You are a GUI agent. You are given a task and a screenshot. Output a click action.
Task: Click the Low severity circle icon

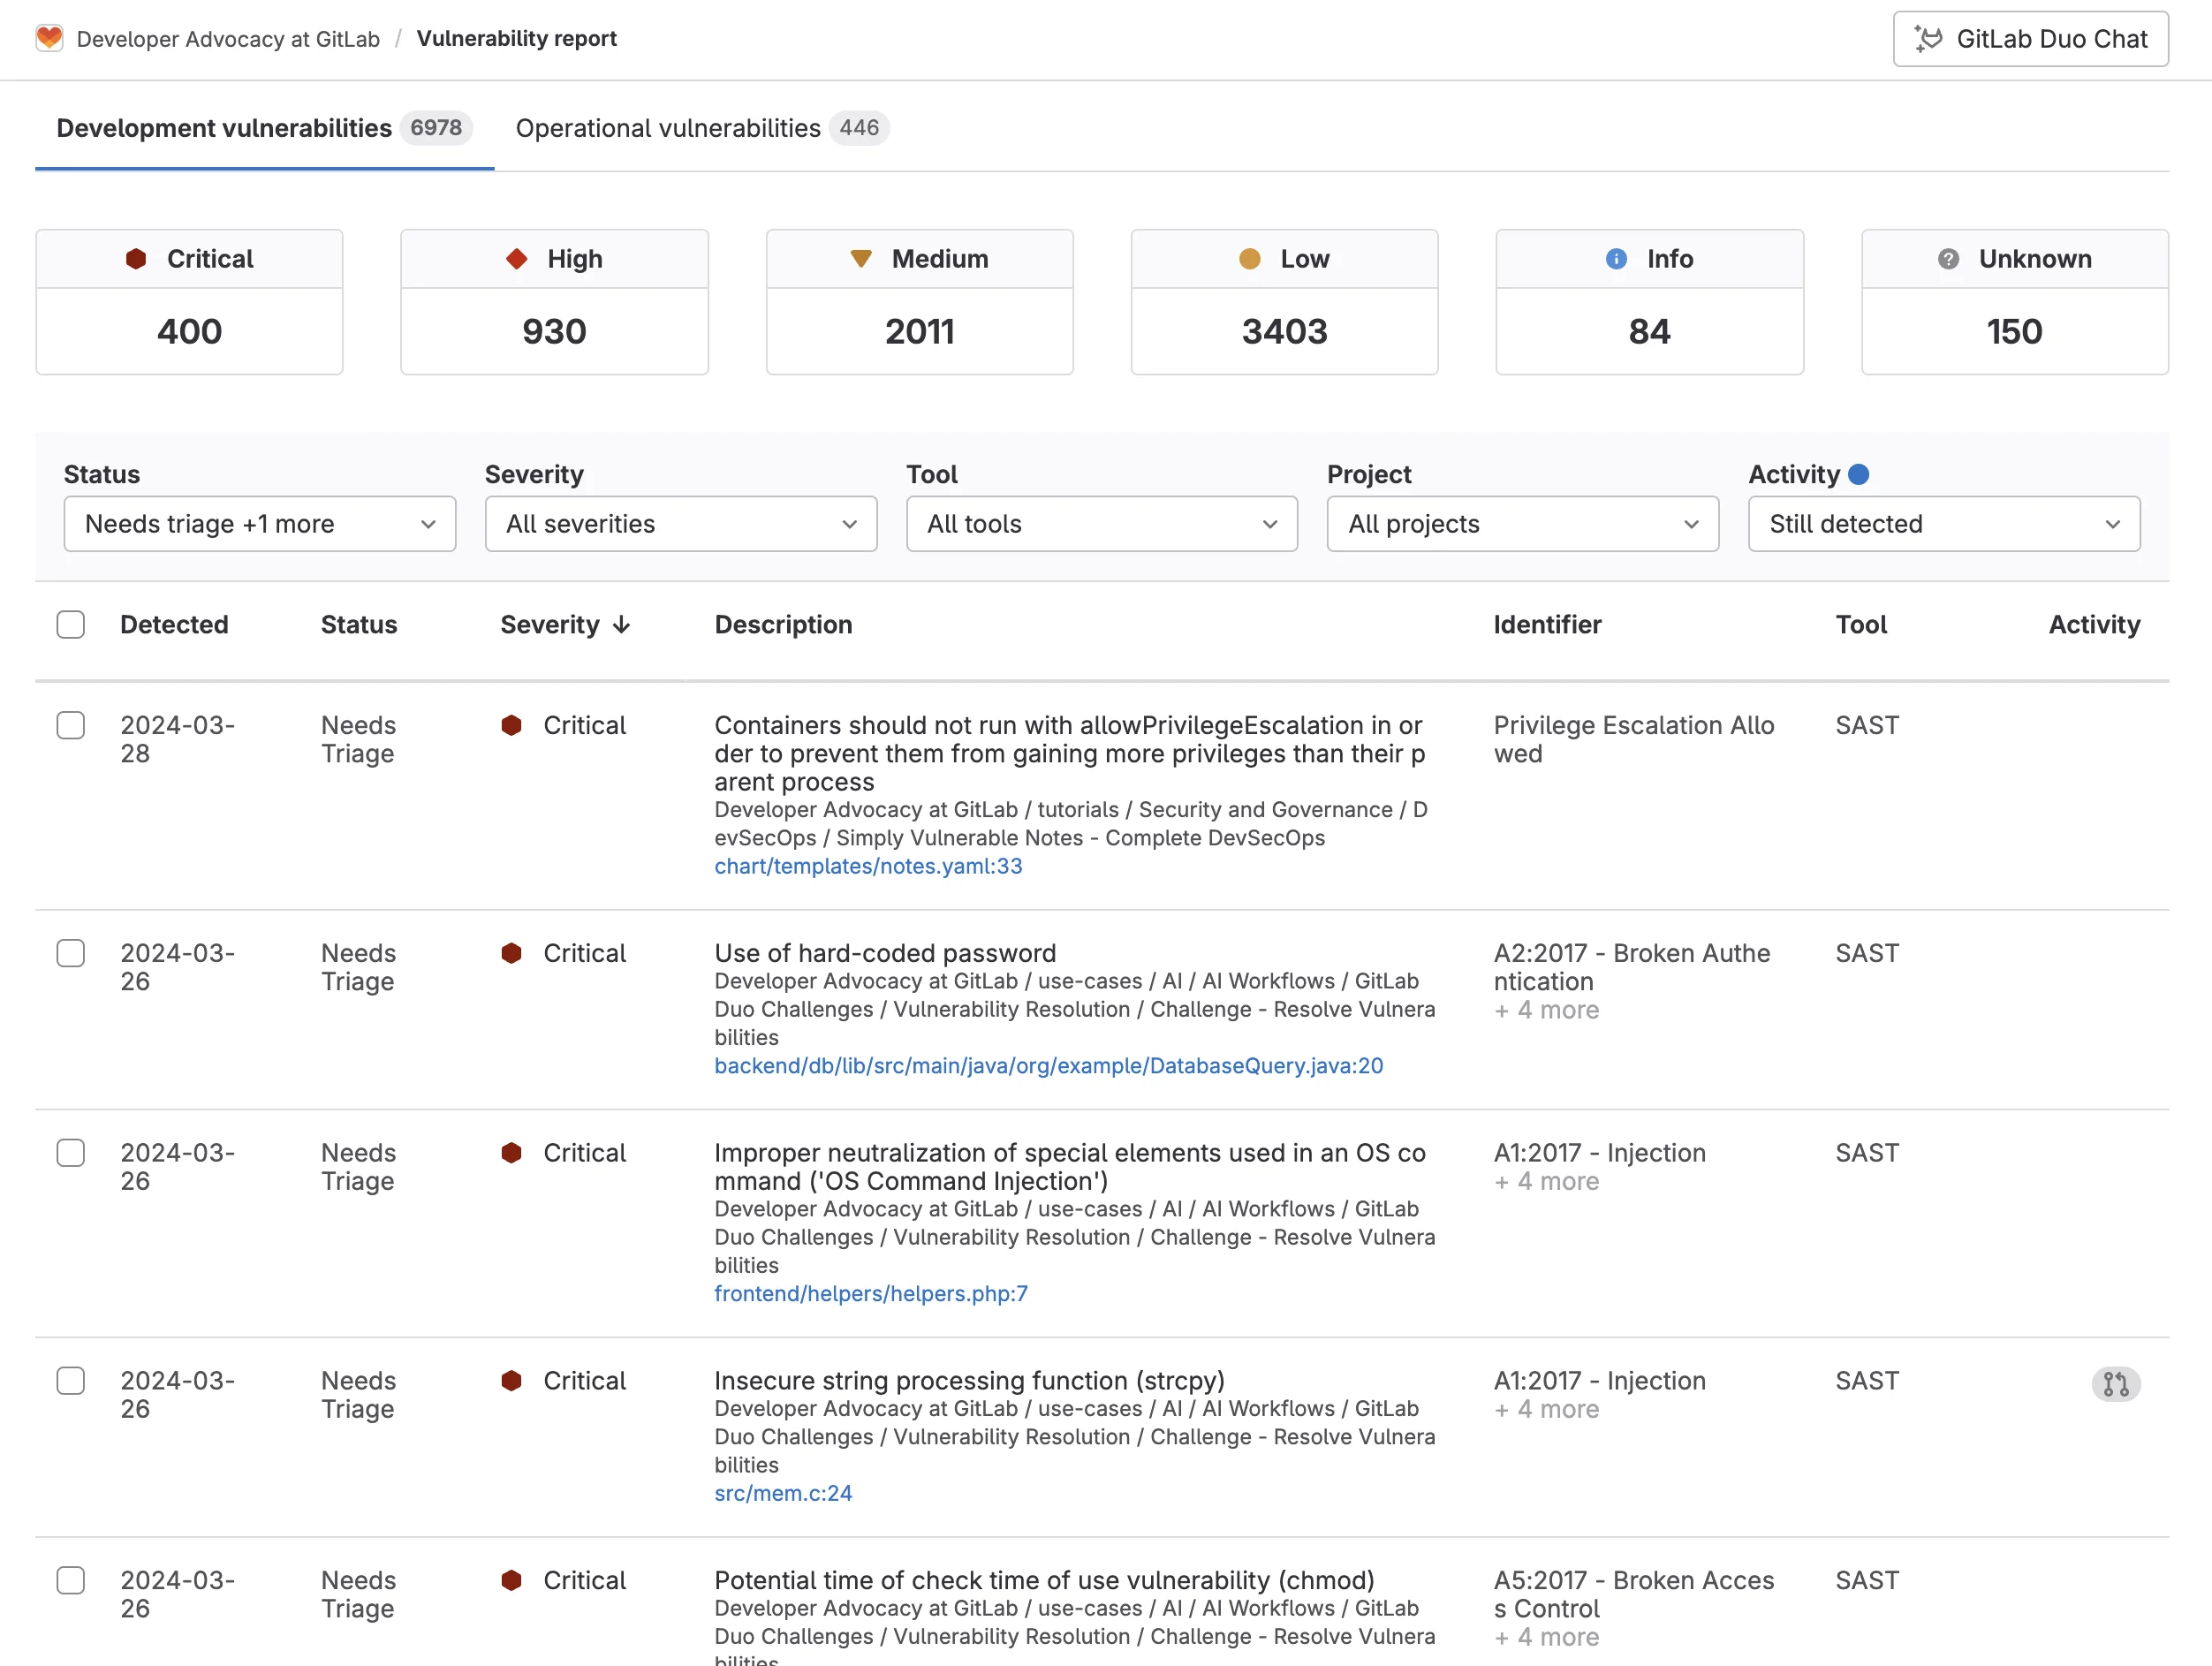point(1249,258)
